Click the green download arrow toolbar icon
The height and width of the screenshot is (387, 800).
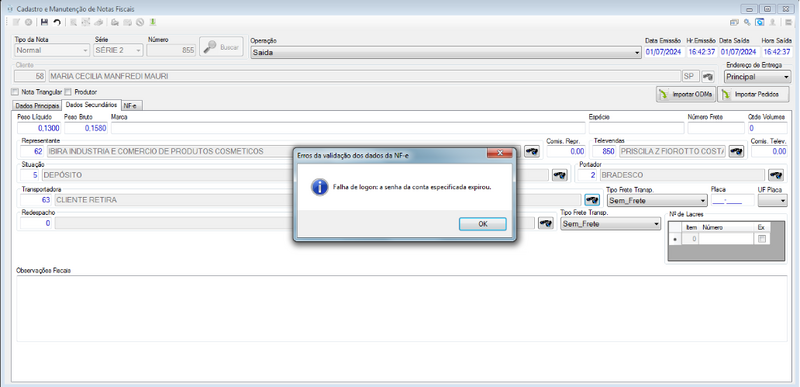coord(153,22)
